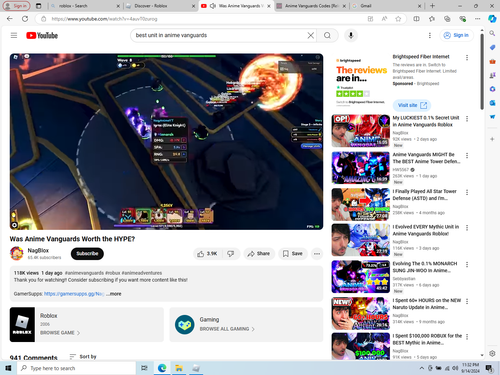Open Edge Read aloud icon

[x=384, y=19]
